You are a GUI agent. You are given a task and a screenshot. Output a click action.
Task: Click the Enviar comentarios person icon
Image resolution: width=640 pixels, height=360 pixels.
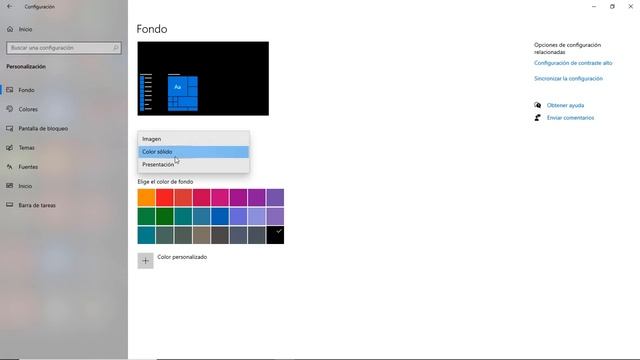pyautogui.click(x=538, y=118)
